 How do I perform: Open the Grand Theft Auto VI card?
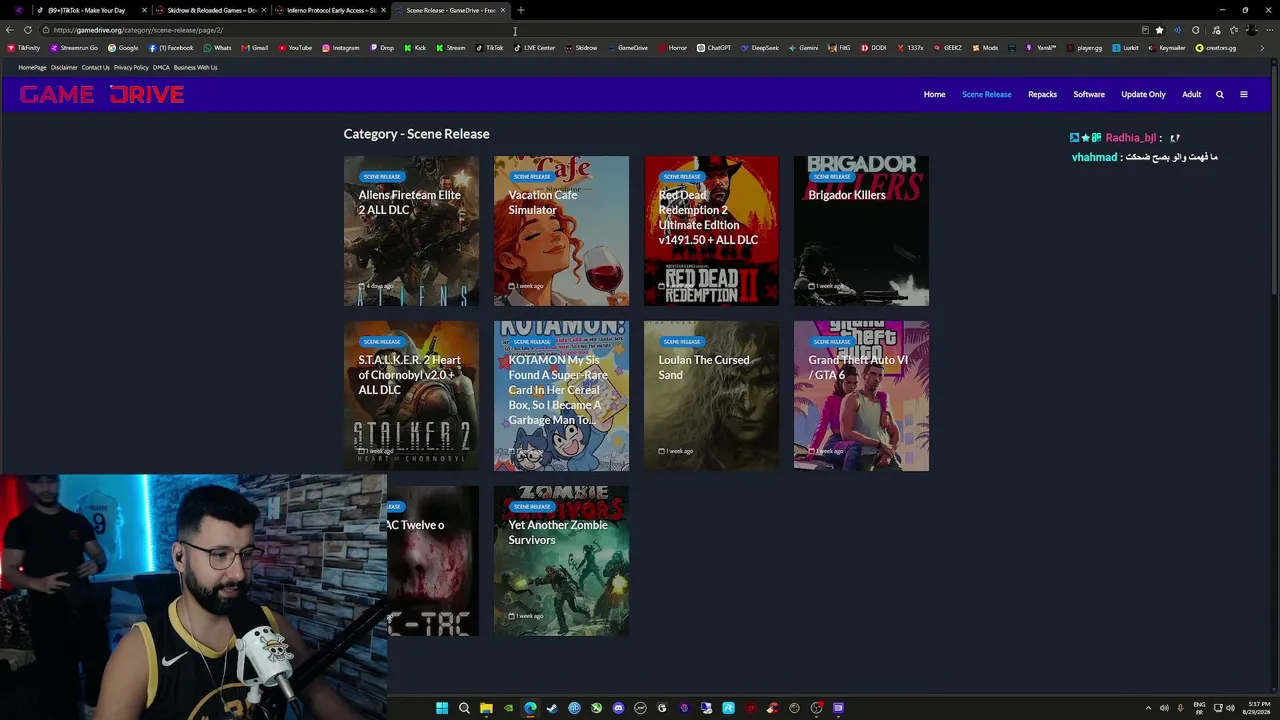click(861, 396)
